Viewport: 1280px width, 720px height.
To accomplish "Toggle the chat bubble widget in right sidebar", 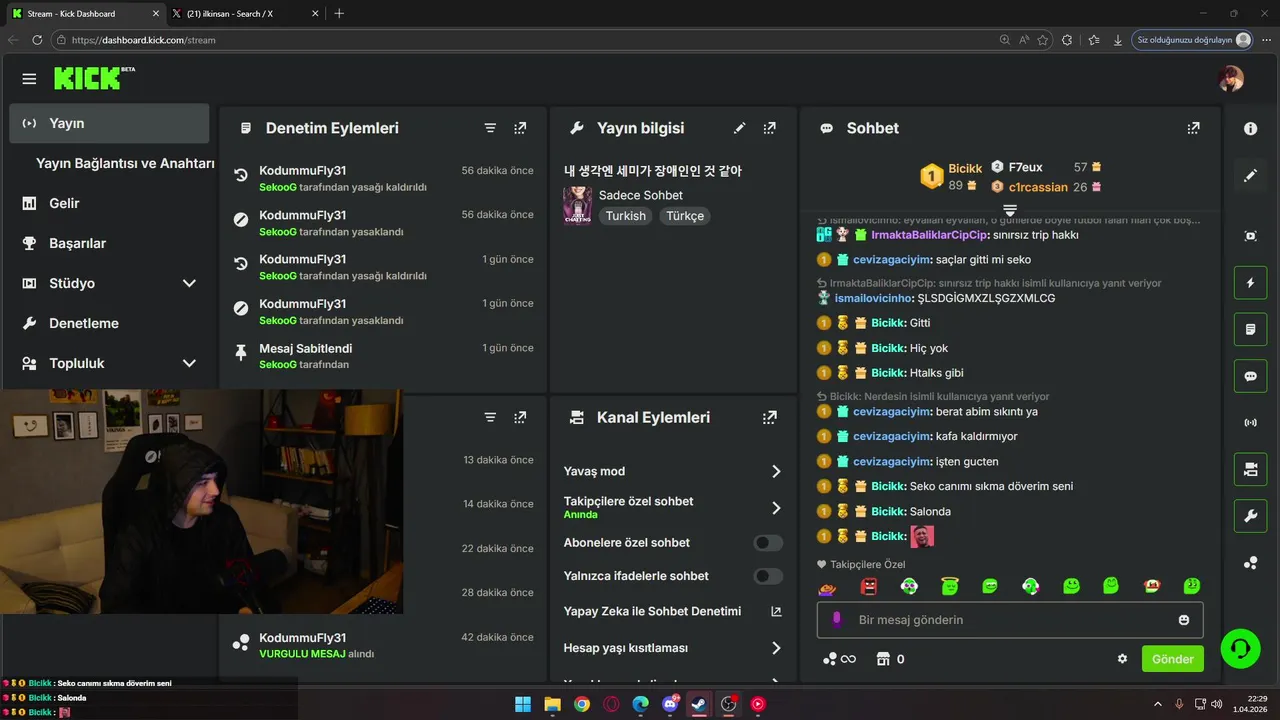I will tap(1250, 376).
